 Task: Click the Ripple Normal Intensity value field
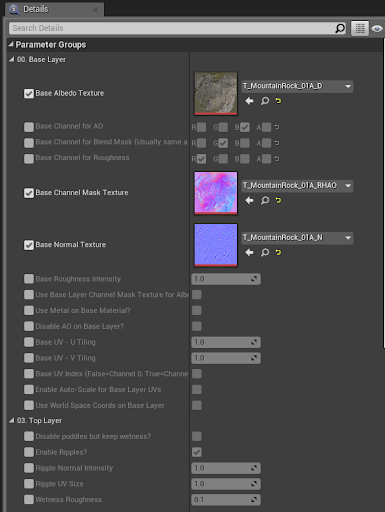(x=226, y=468)
